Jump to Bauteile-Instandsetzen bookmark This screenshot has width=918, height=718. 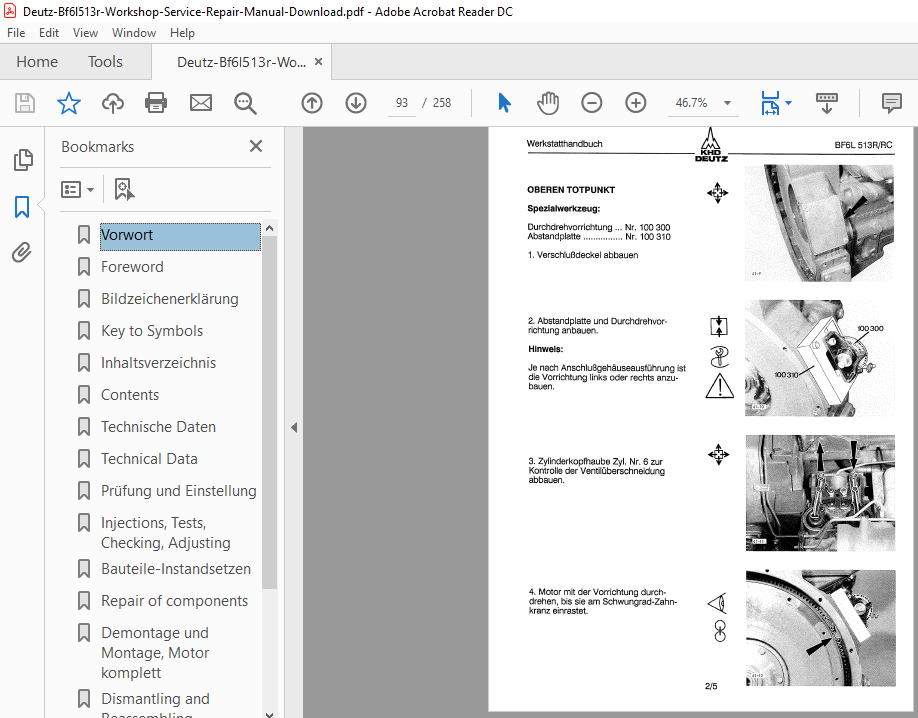point(176,569)
